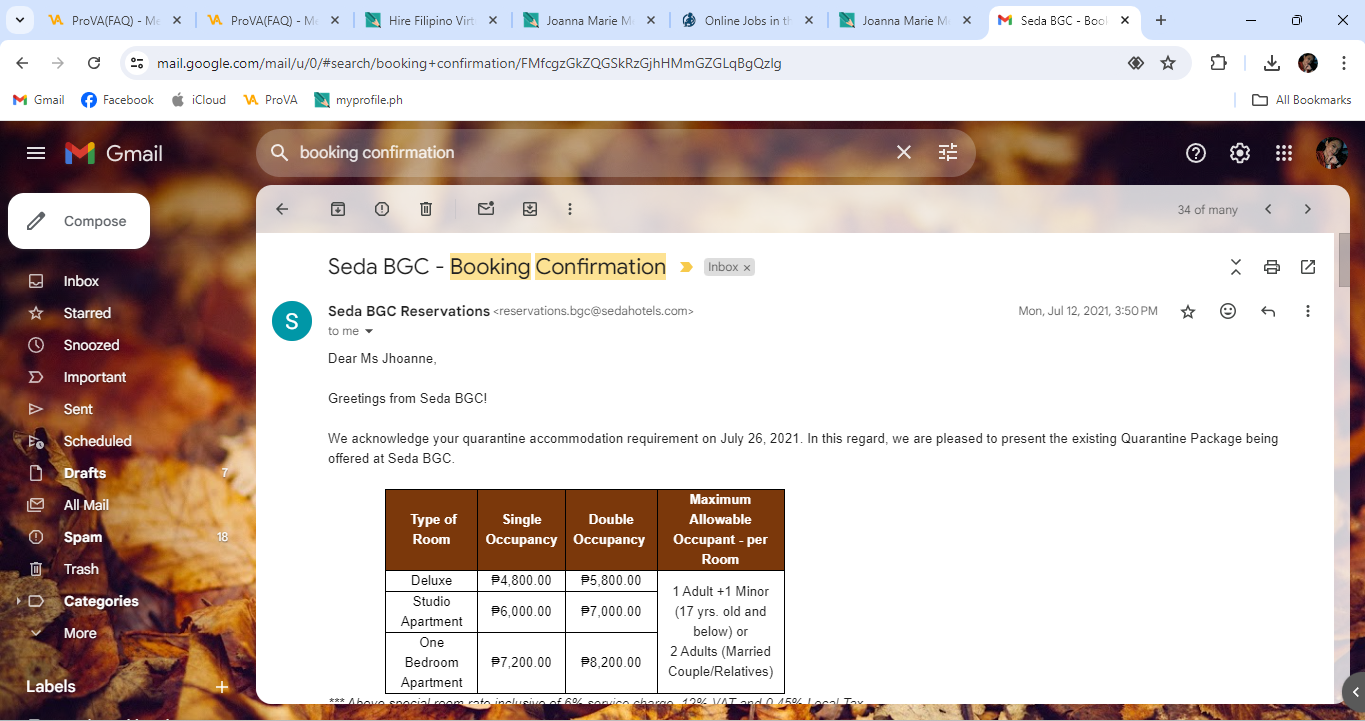
Task: Mark the email as unread
Action: point(486,209)
